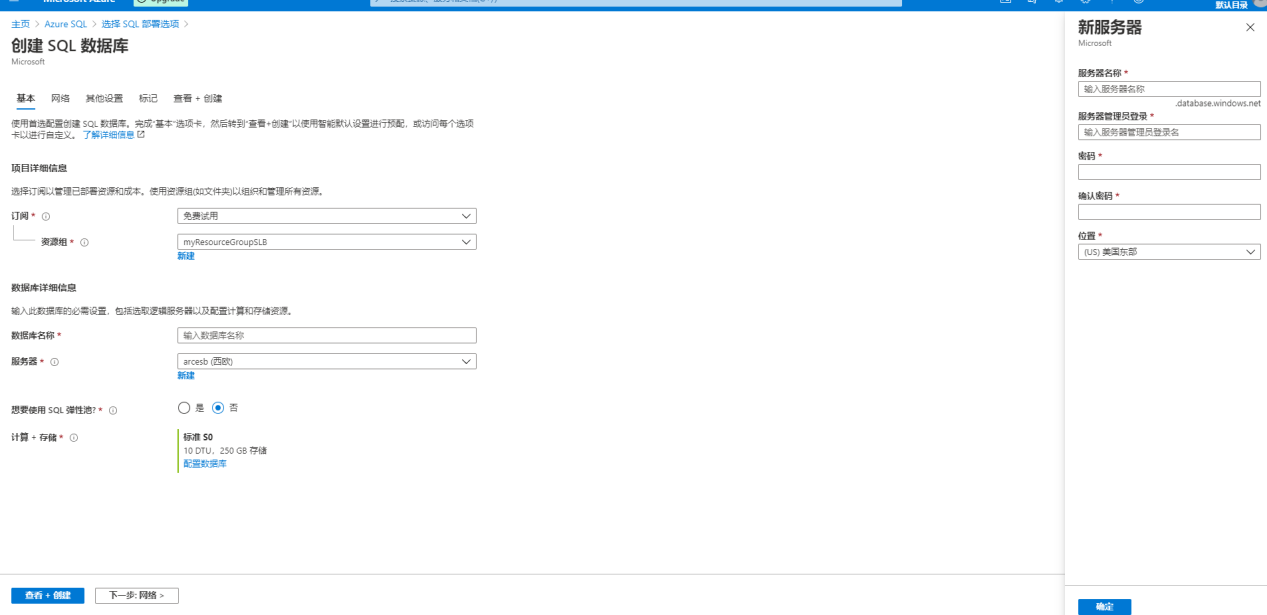1267x615 pixels.
Task: Click the 新服务器 panel title
Action: [1110, 28]
